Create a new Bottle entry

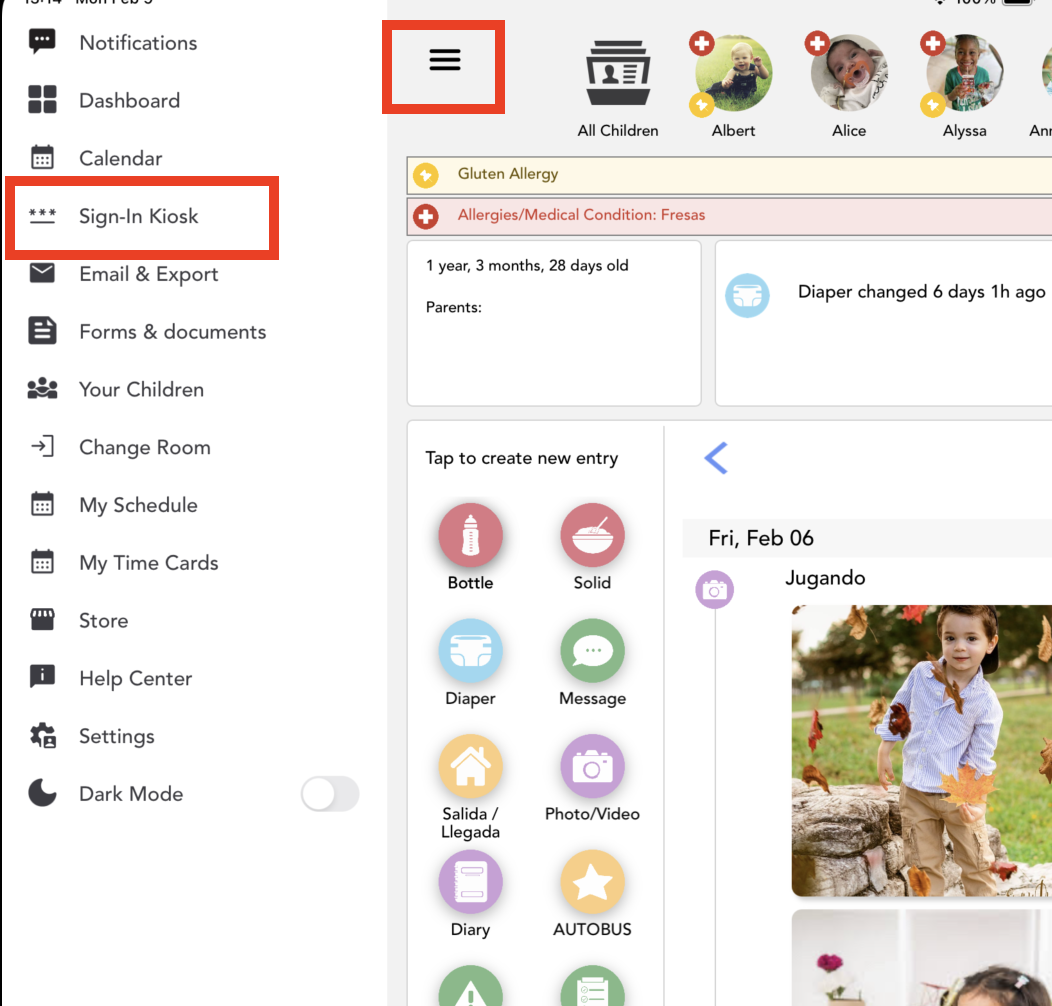(x=470, y=535)
